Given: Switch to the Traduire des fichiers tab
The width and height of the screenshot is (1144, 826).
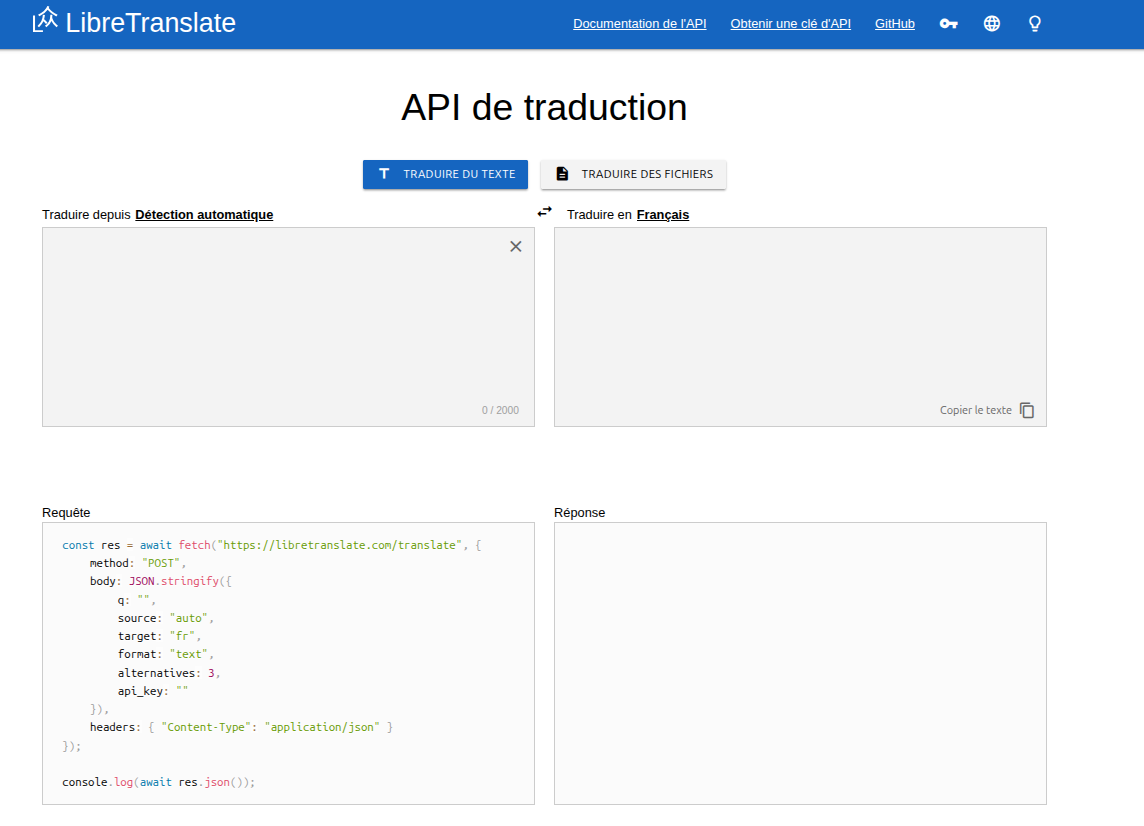Looking at the screenshot, I should tap(633, 174).
